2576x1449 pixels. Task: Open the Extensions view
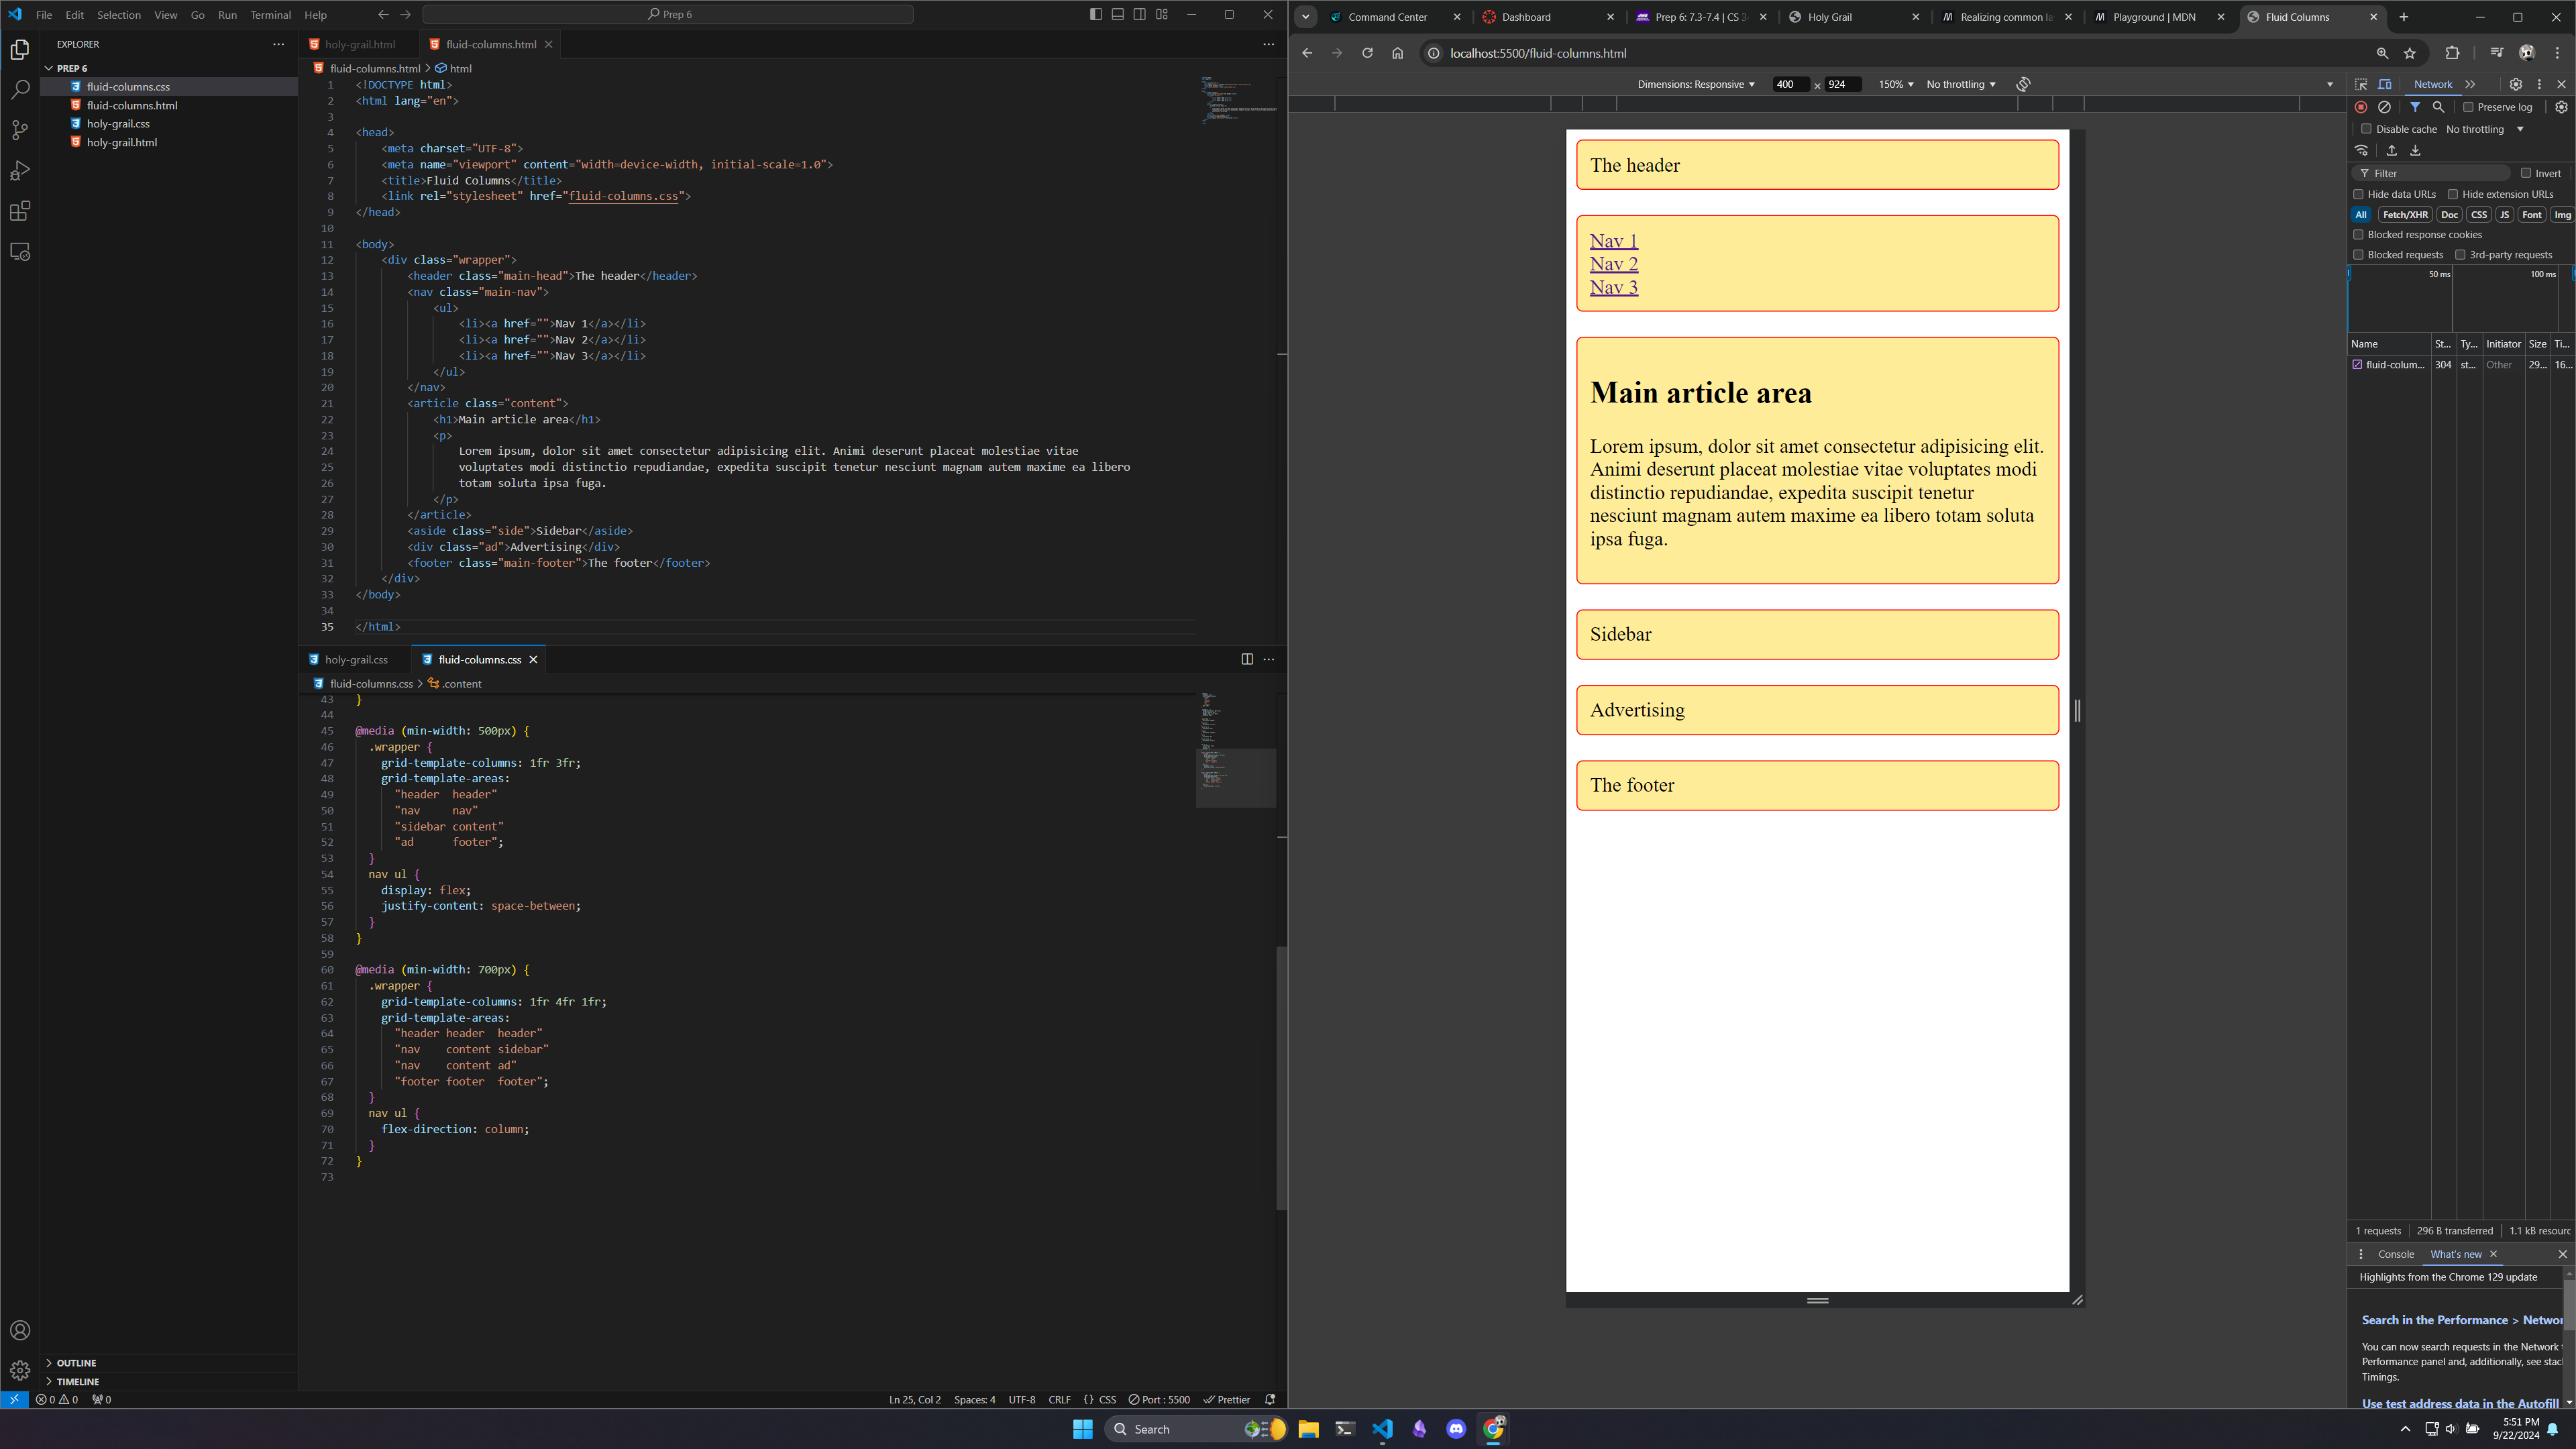[x=20, y=211]
